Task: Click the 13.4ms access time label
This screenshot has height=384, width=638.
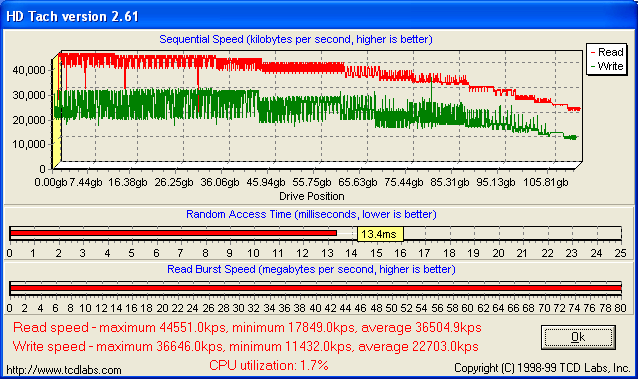Action: 380,234
